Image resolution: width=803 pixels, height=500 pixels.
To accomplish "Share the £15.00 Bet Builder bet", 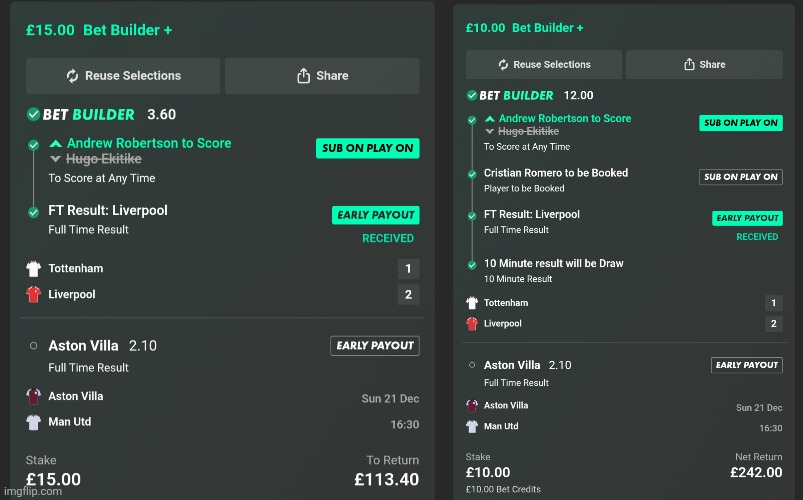I will [322, 76].
